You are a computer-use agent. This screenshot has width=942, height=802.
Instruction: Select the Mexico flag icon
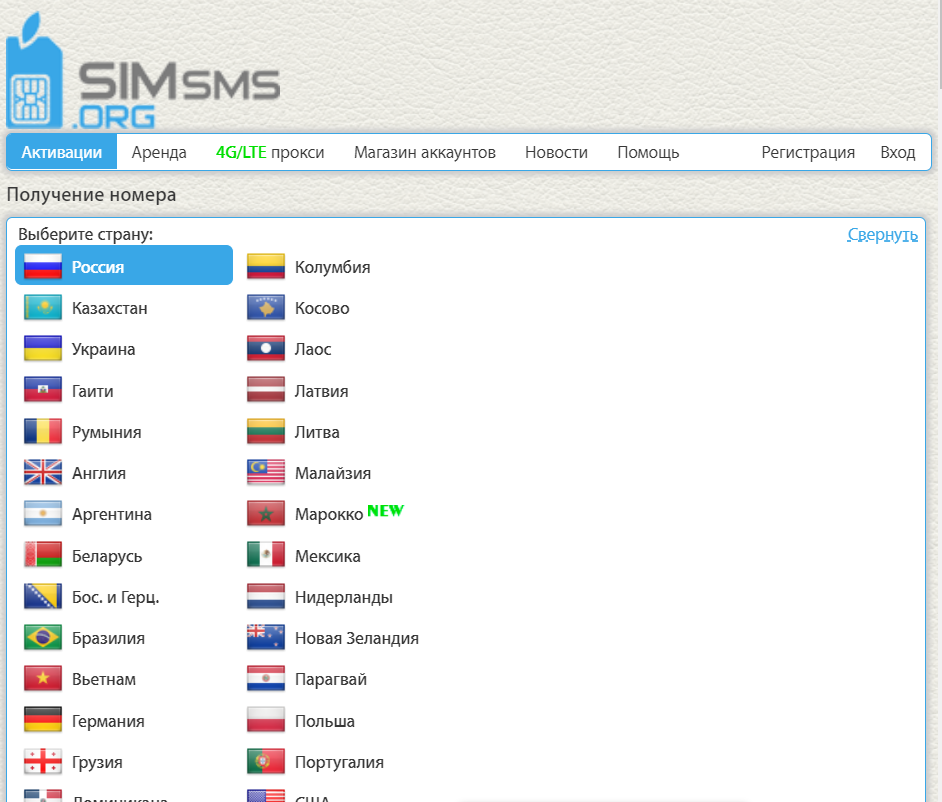[x=266, y=555]
